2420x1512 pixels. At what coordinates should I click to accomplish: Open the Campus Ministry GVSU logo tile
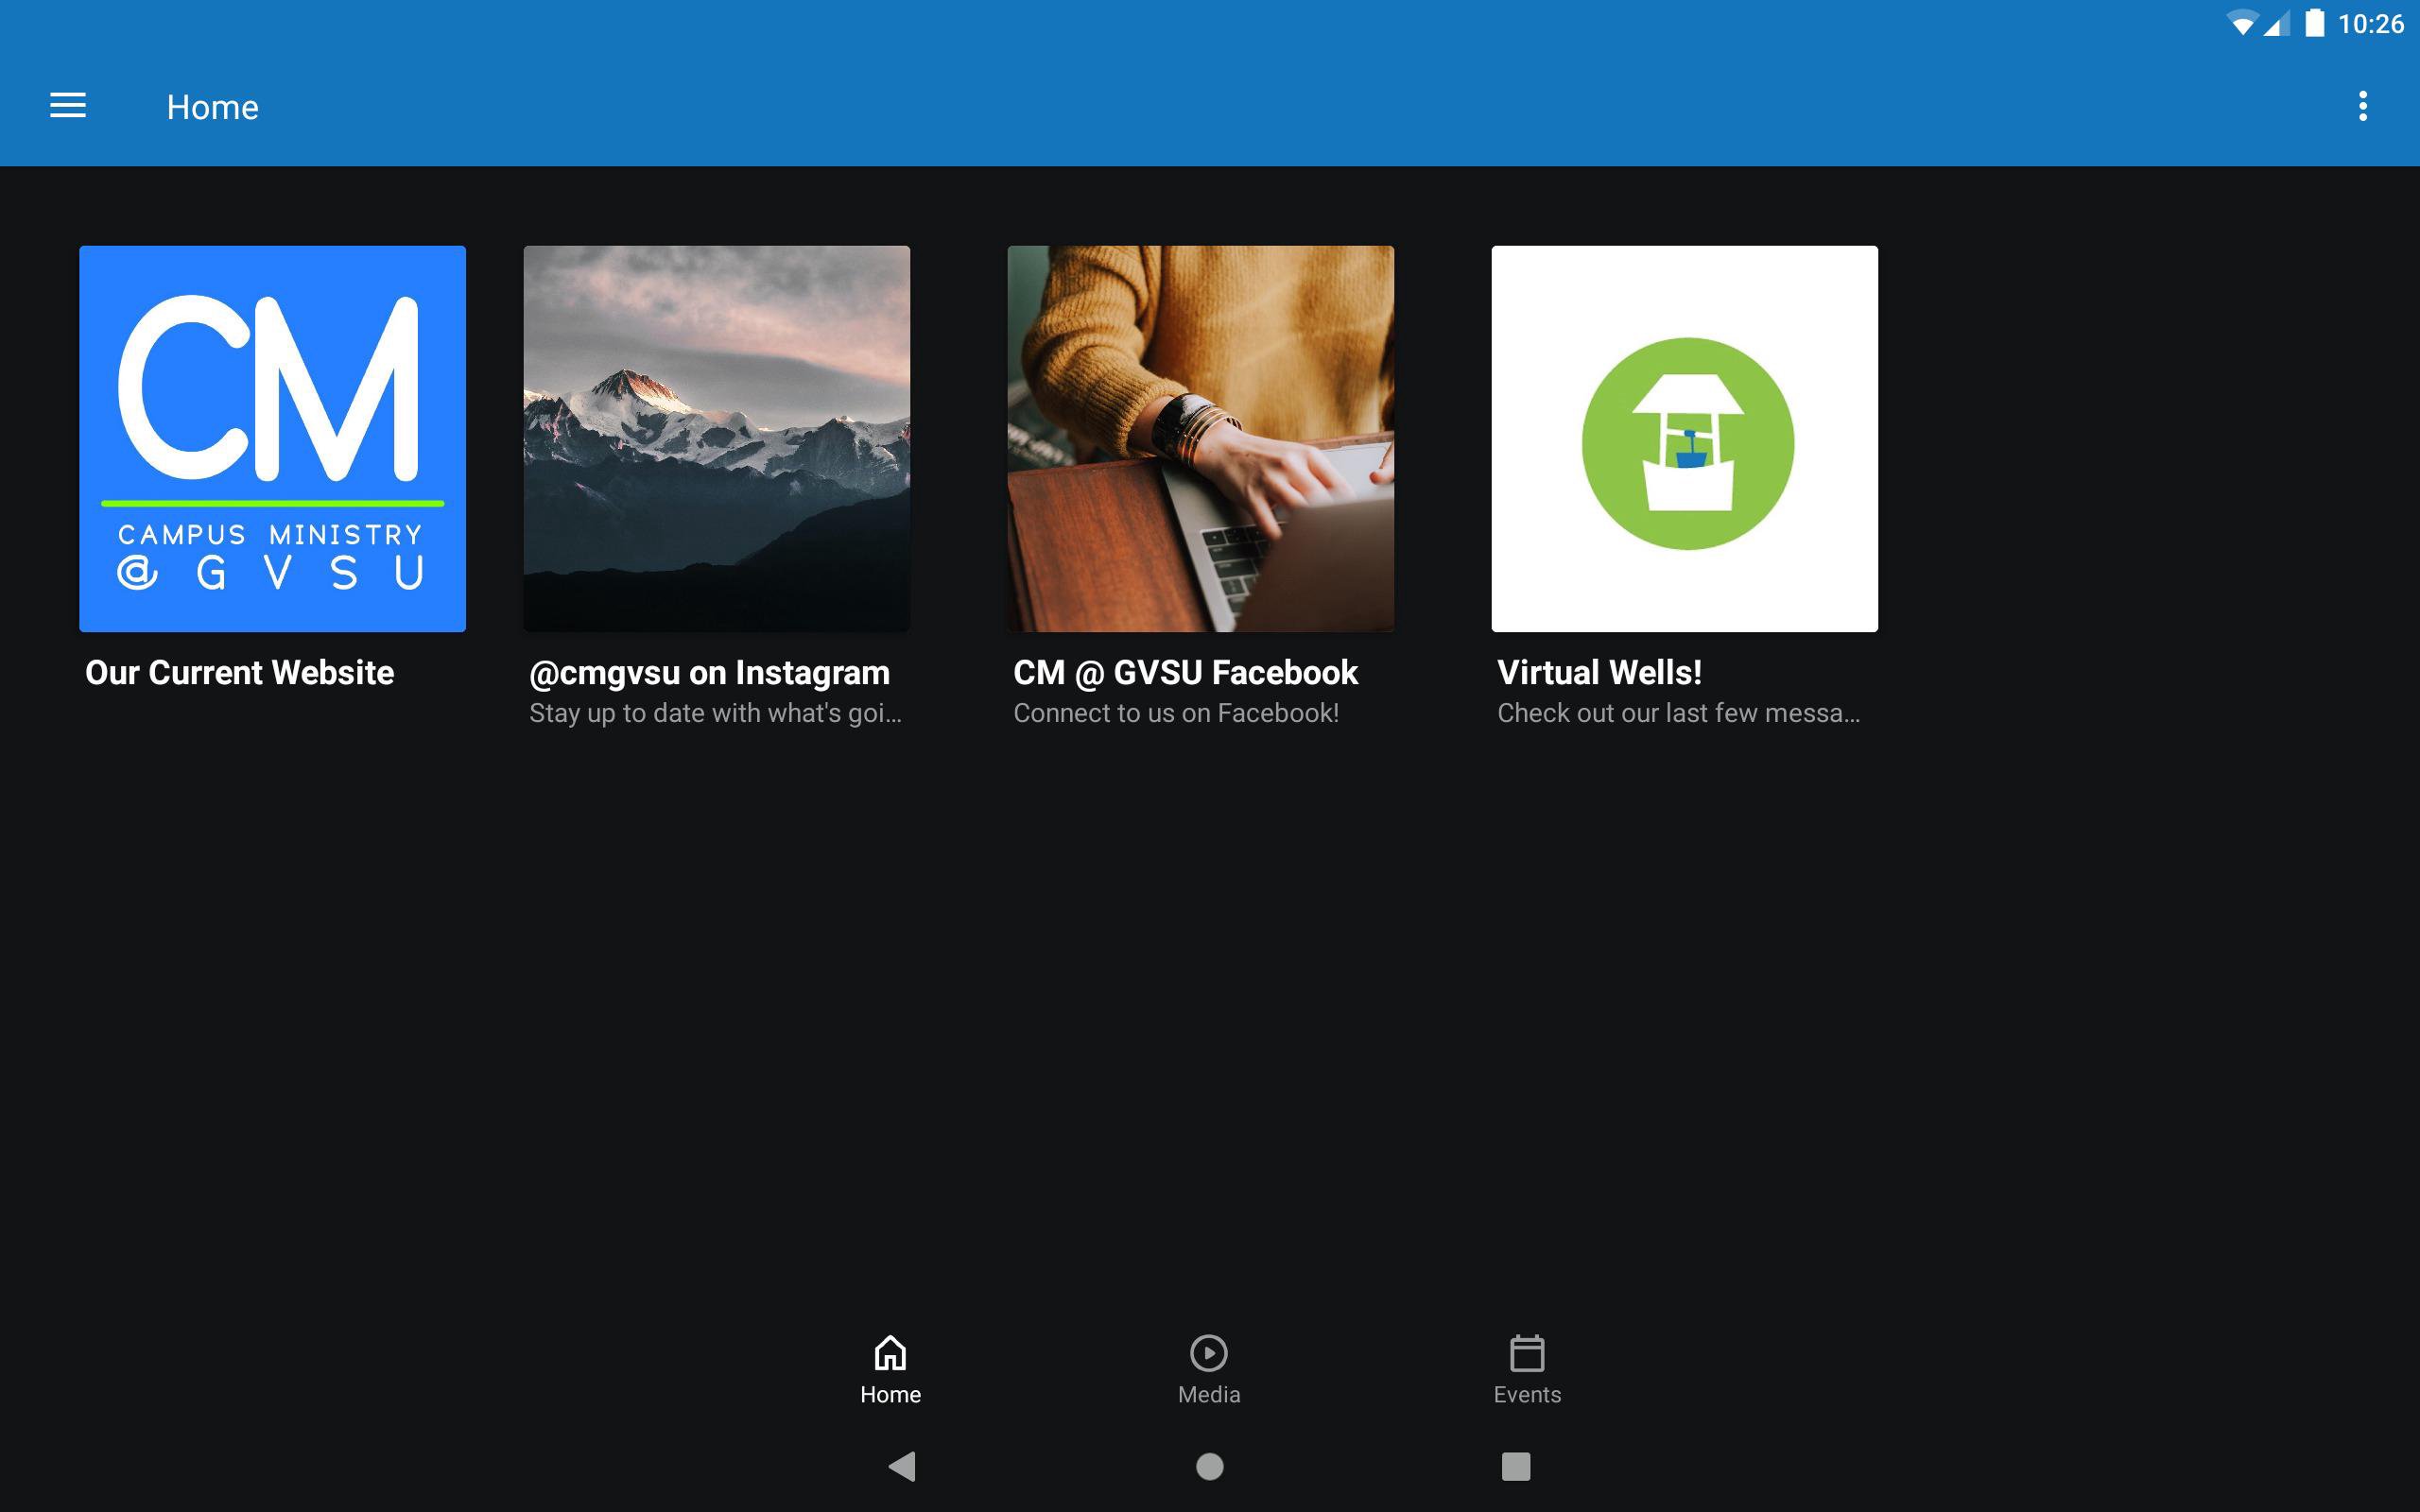click(272, 438)
